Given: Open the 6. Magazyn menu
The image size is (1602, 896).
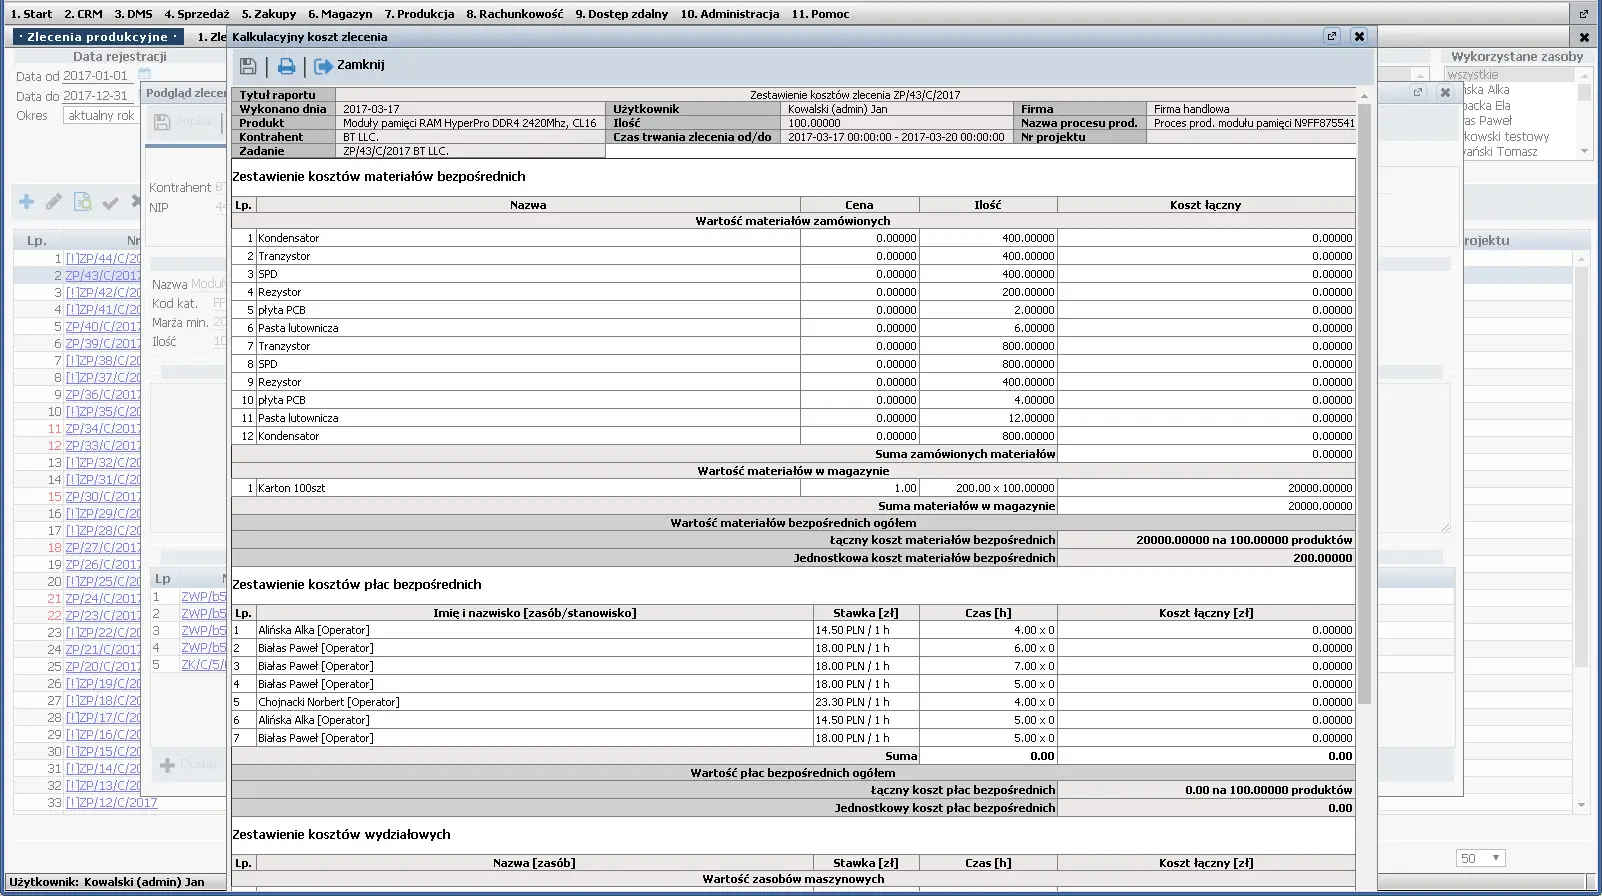Looking at the screenshot, I should pos(340,14).
